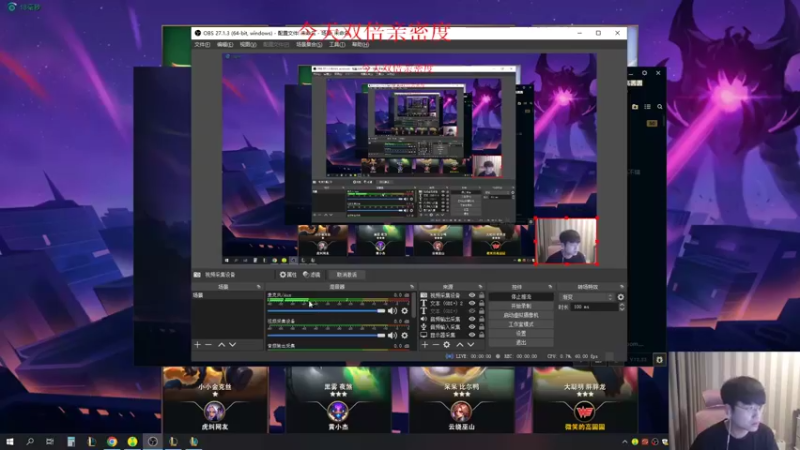Click 开始录制 button
Image resolution: width=800 pixels, height=450 pixels.
point(521,306)
